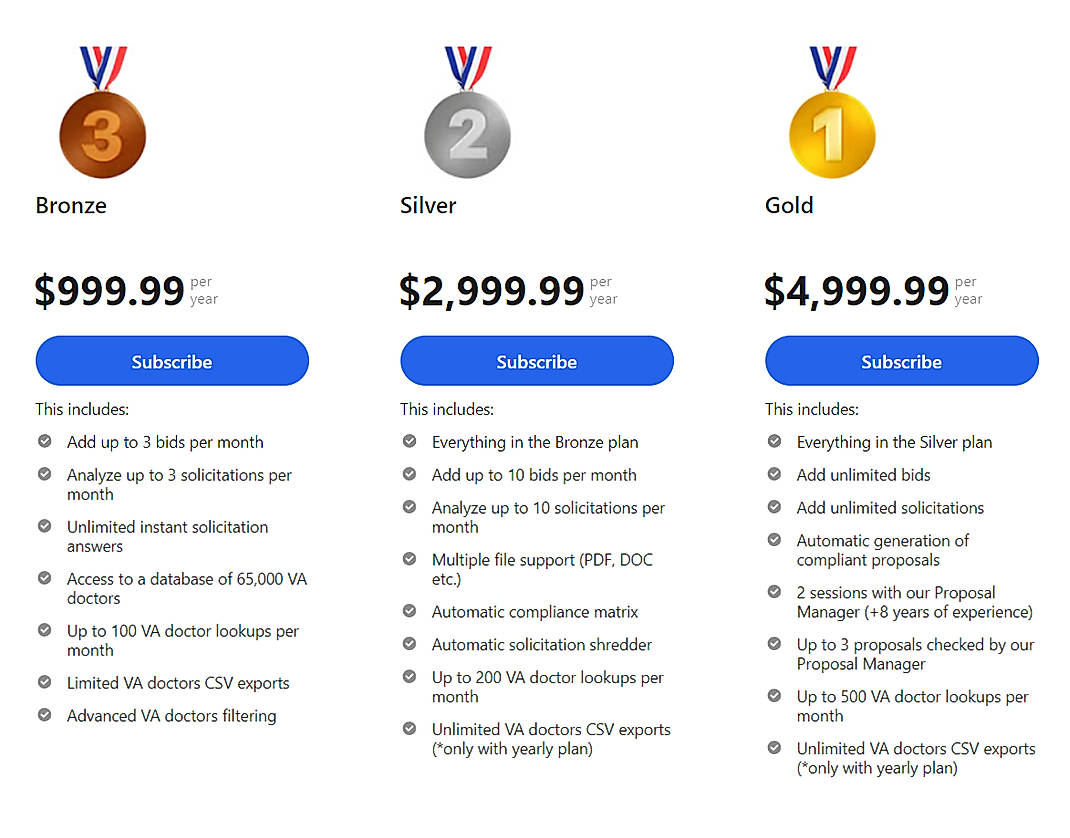Screen dimensions: 1070x838
Task: Click Subscribe under the Silver plan
Action: (x=536, y=361)
